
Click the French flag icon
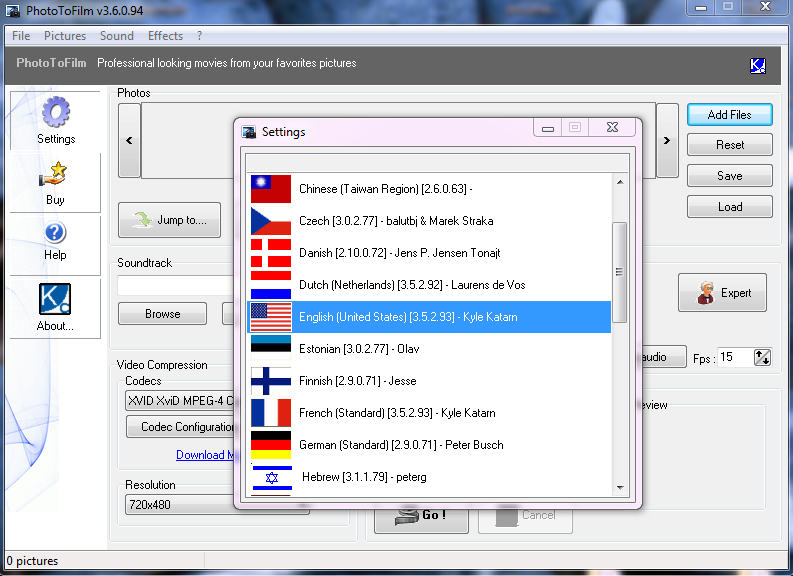click(x=271, y=413)
